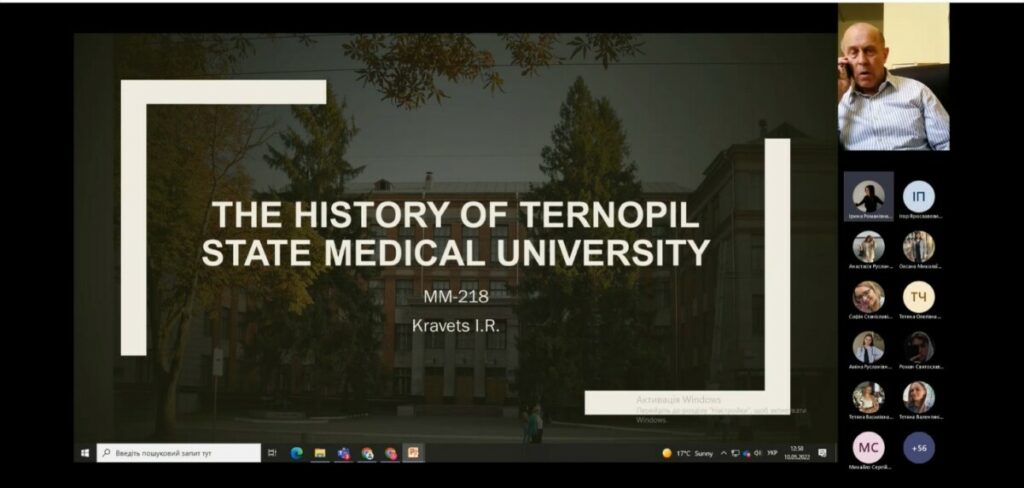Open File Explorer from the taskbar
Viewport: 1024px width, 488px height.
pos(320,453)
